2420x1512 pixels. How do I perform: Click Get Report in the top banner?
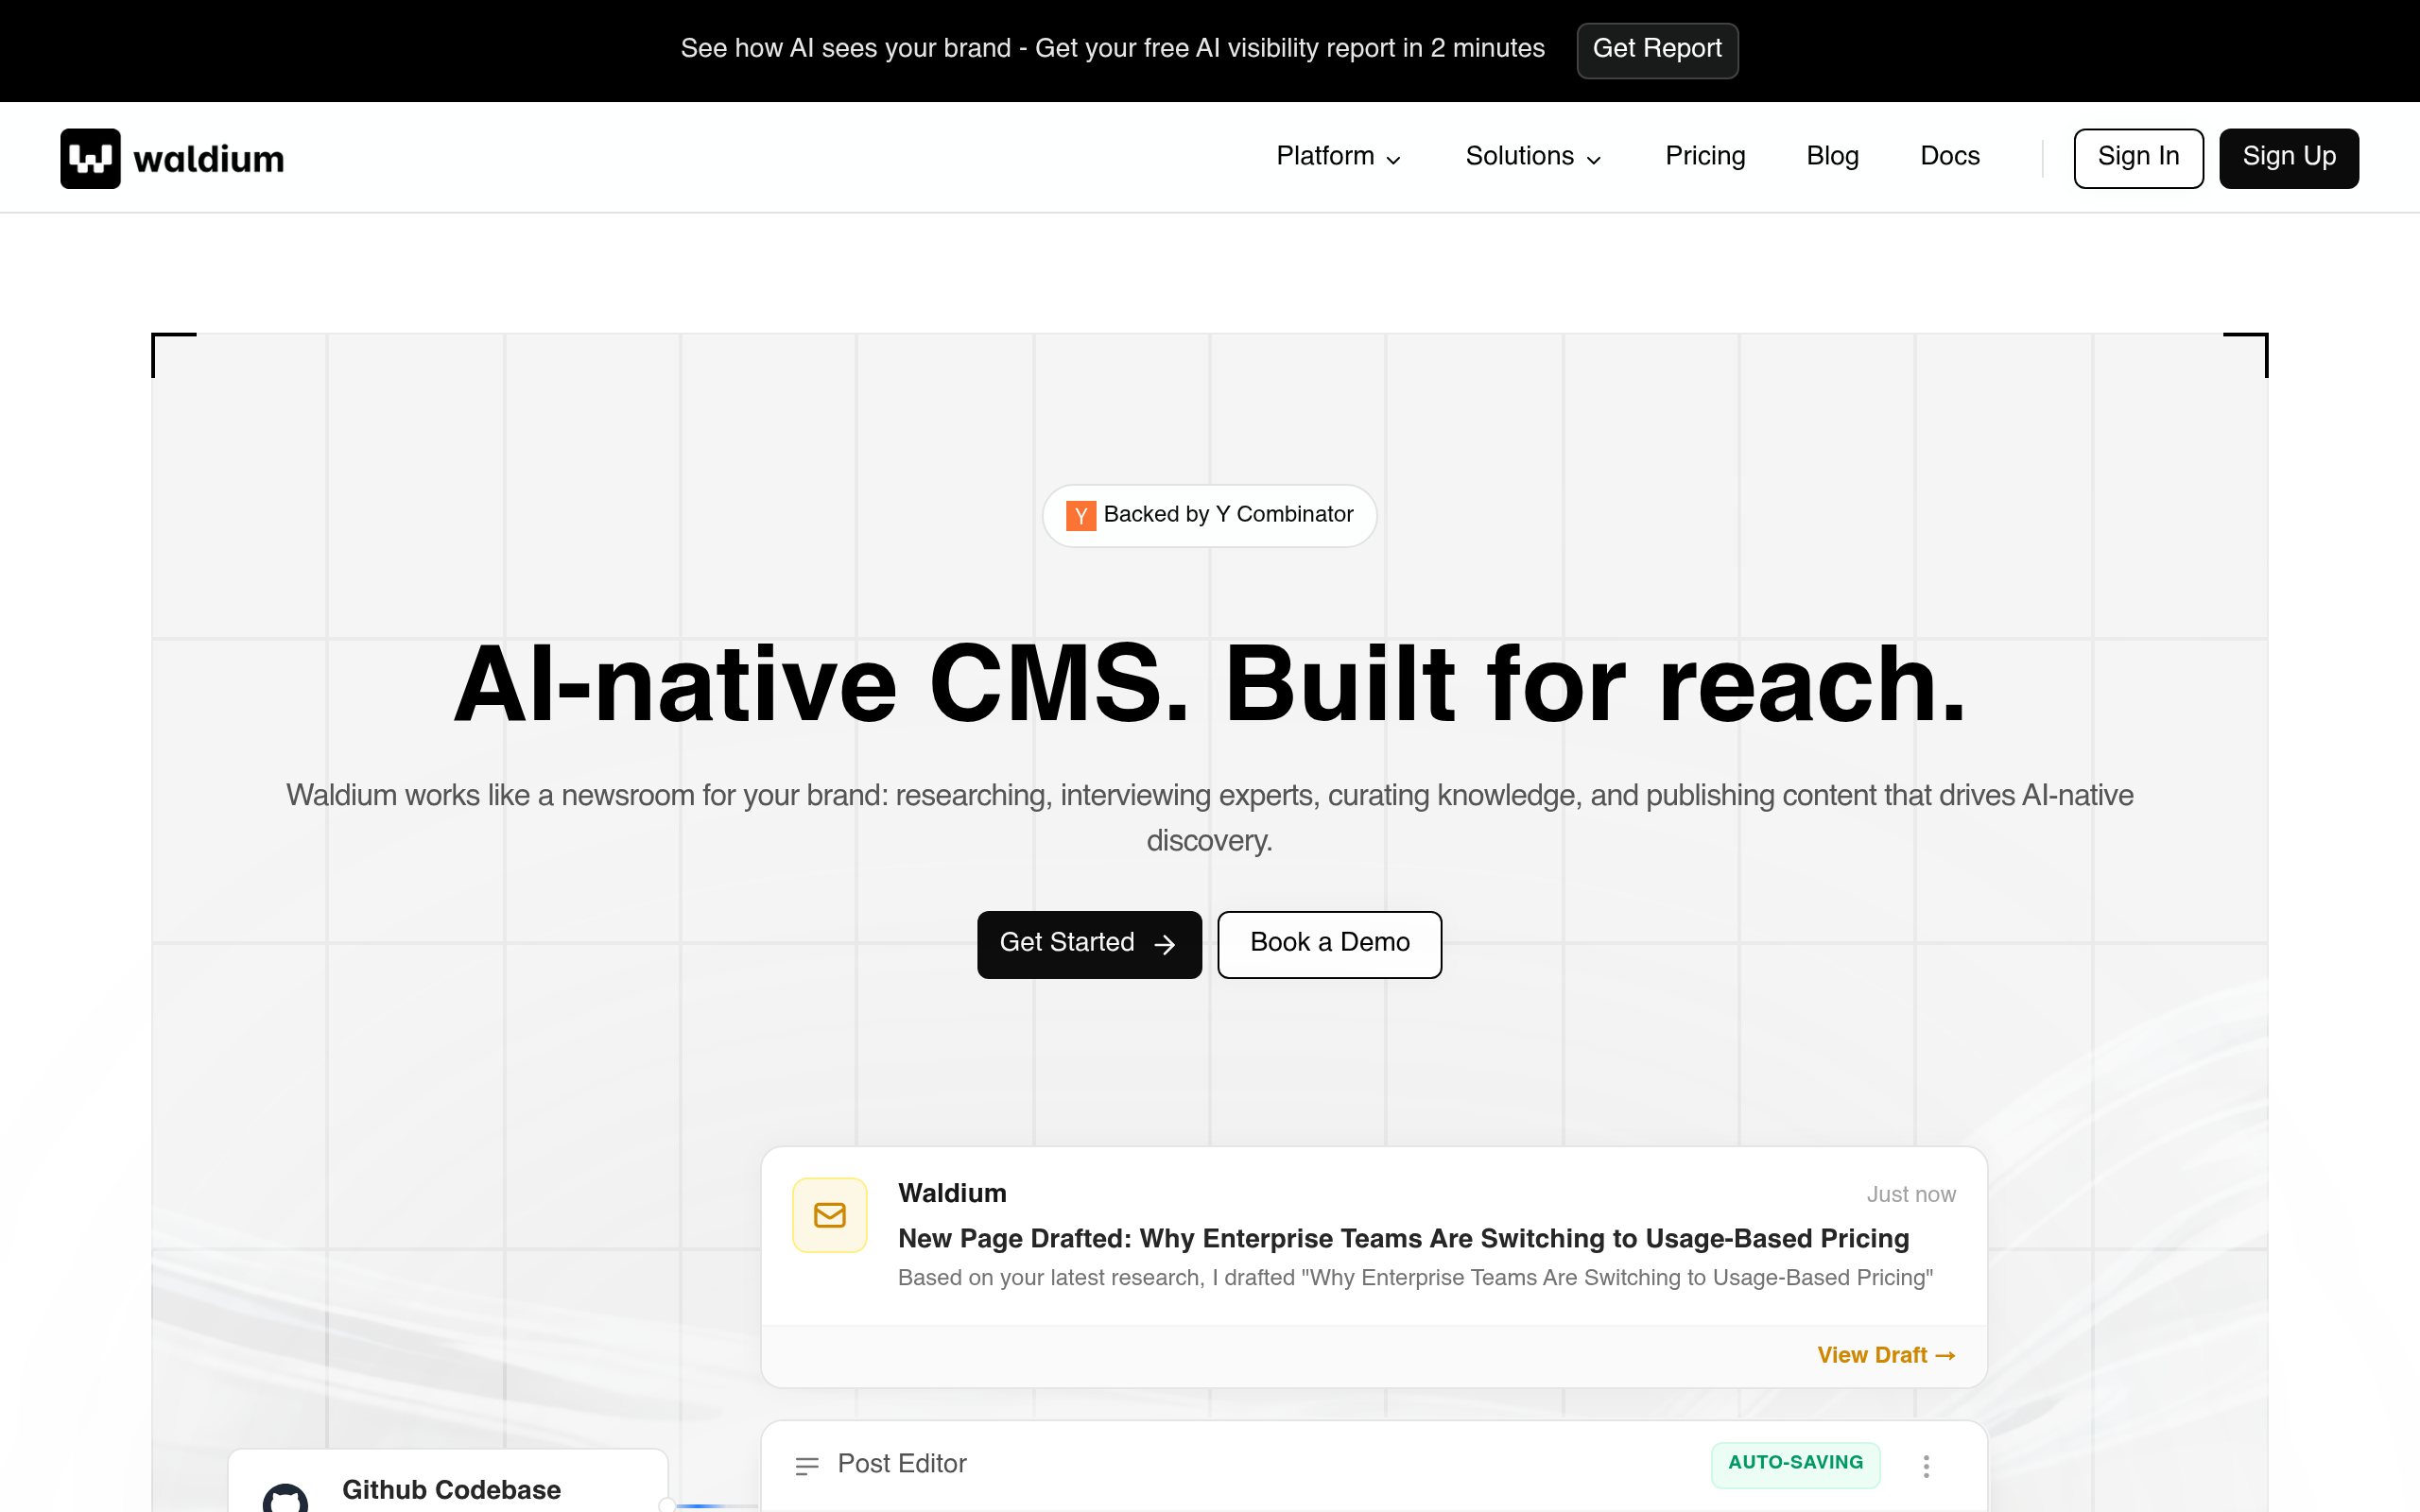point(1657,50)
